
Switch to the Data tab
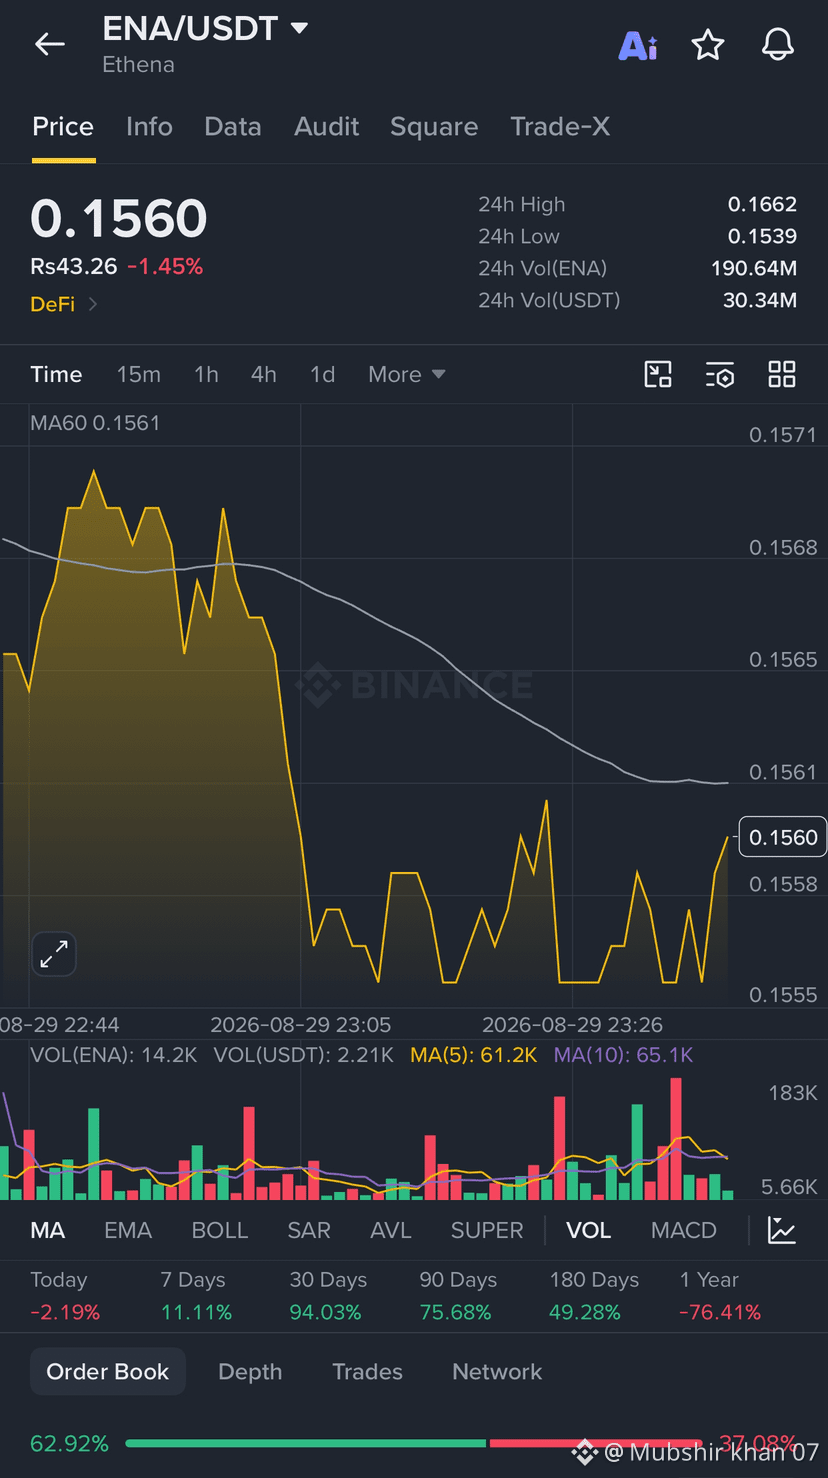click(233, 127)
